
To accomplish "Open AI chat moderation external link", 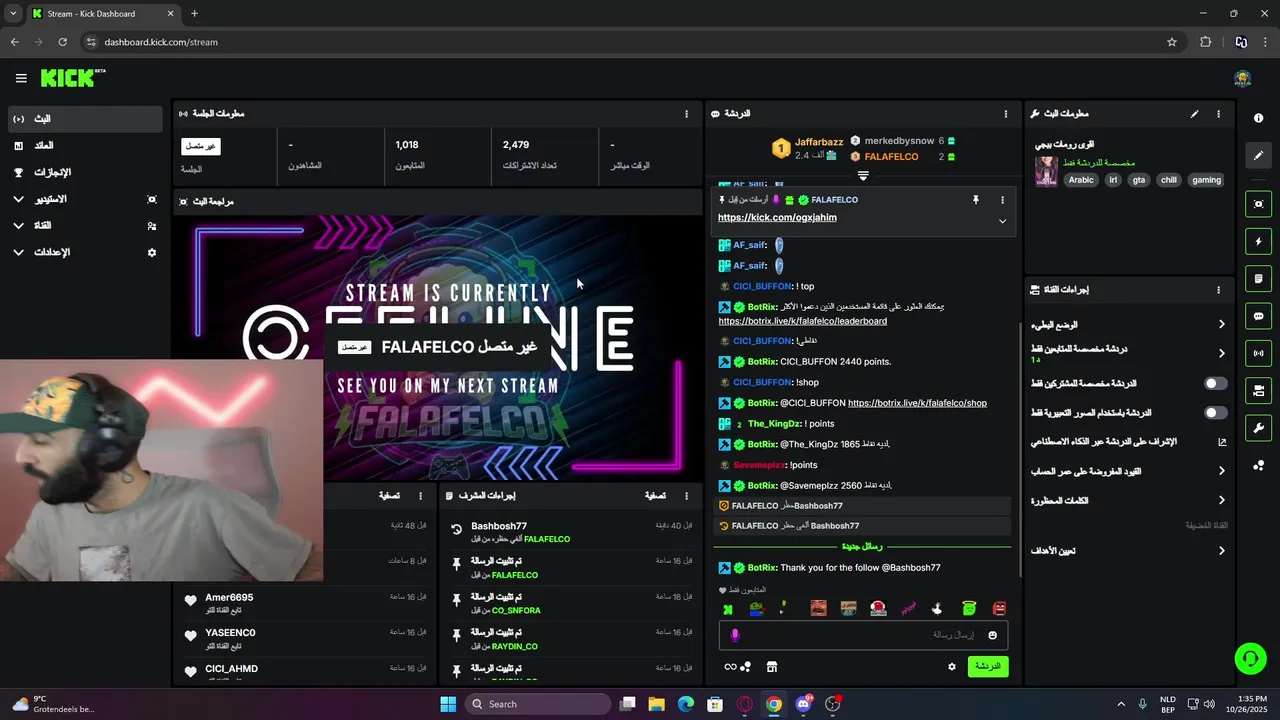I will [1221, 442].
